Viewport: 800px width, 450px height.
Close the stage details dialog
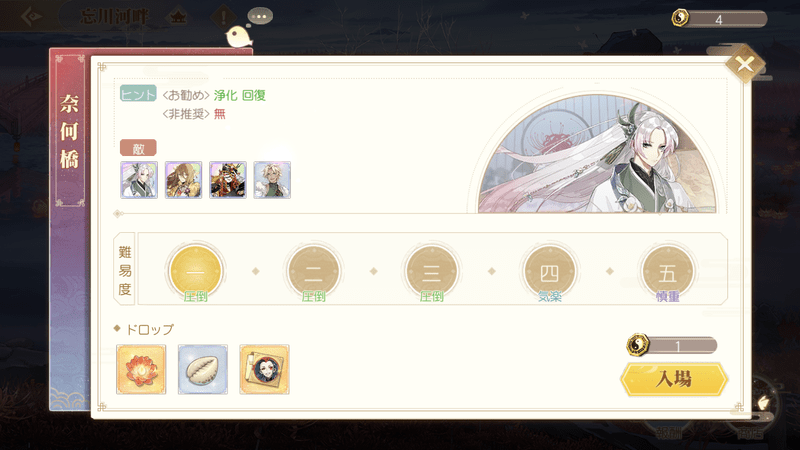(745, 64)
